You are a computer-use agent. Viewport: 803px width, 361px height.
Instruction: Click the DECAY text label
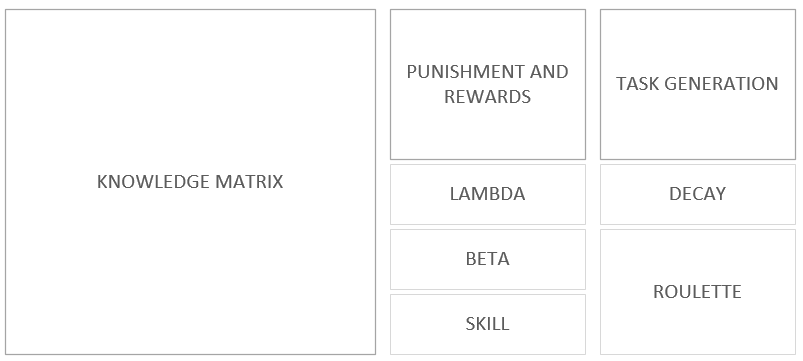pyautogui.click(x=698, y=194)
